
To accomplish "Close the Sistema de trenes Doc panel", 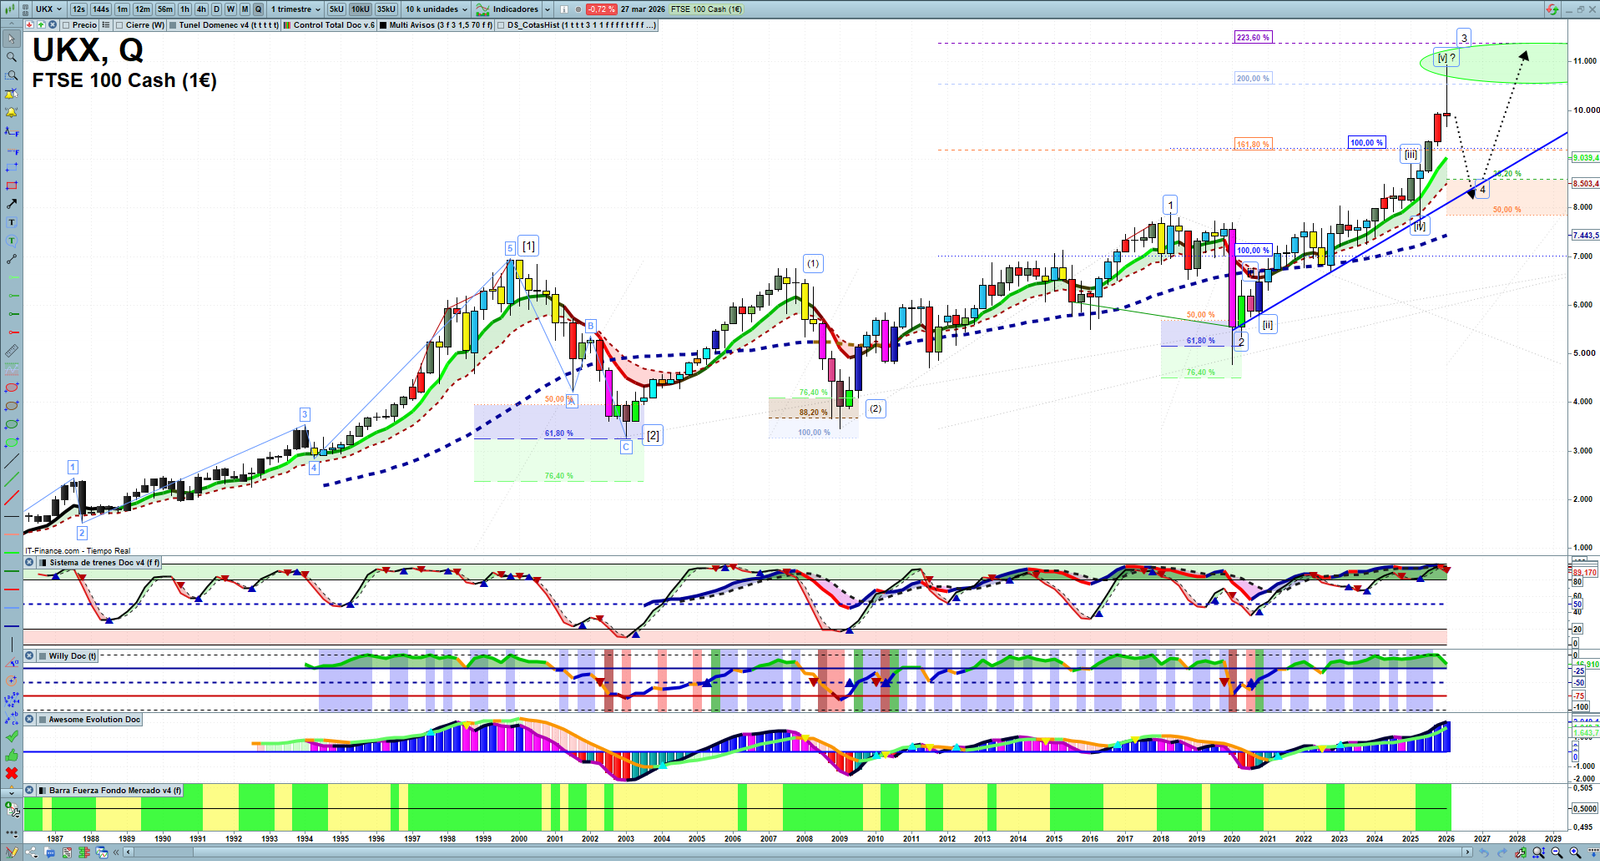I will coord(30,563).
